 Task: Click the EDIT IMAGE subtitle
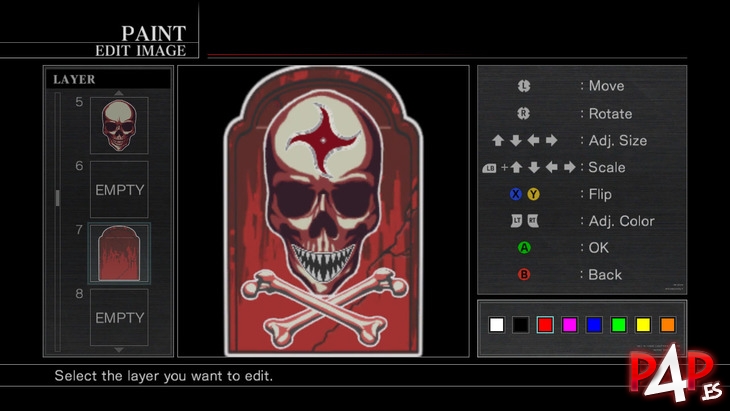[x=141, y=50]
